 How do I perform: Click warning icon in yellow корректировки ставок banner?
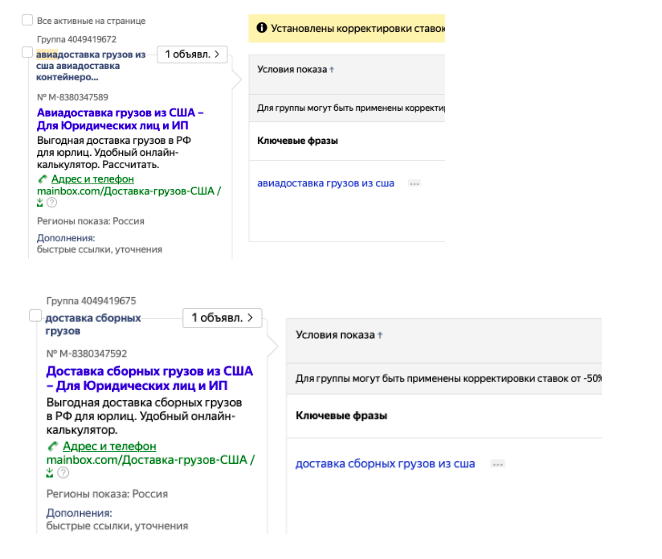(262, 28)
